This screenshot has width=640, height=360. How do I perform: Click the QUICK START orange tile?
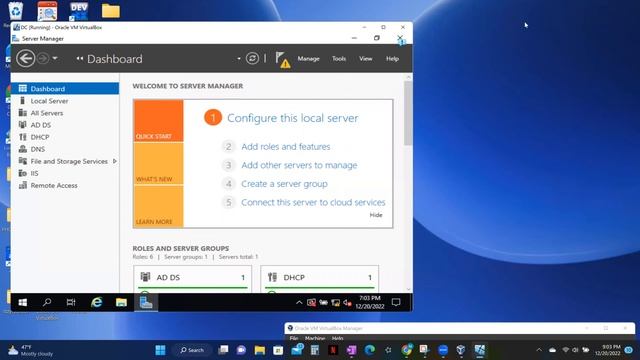(x=158, y=121)
